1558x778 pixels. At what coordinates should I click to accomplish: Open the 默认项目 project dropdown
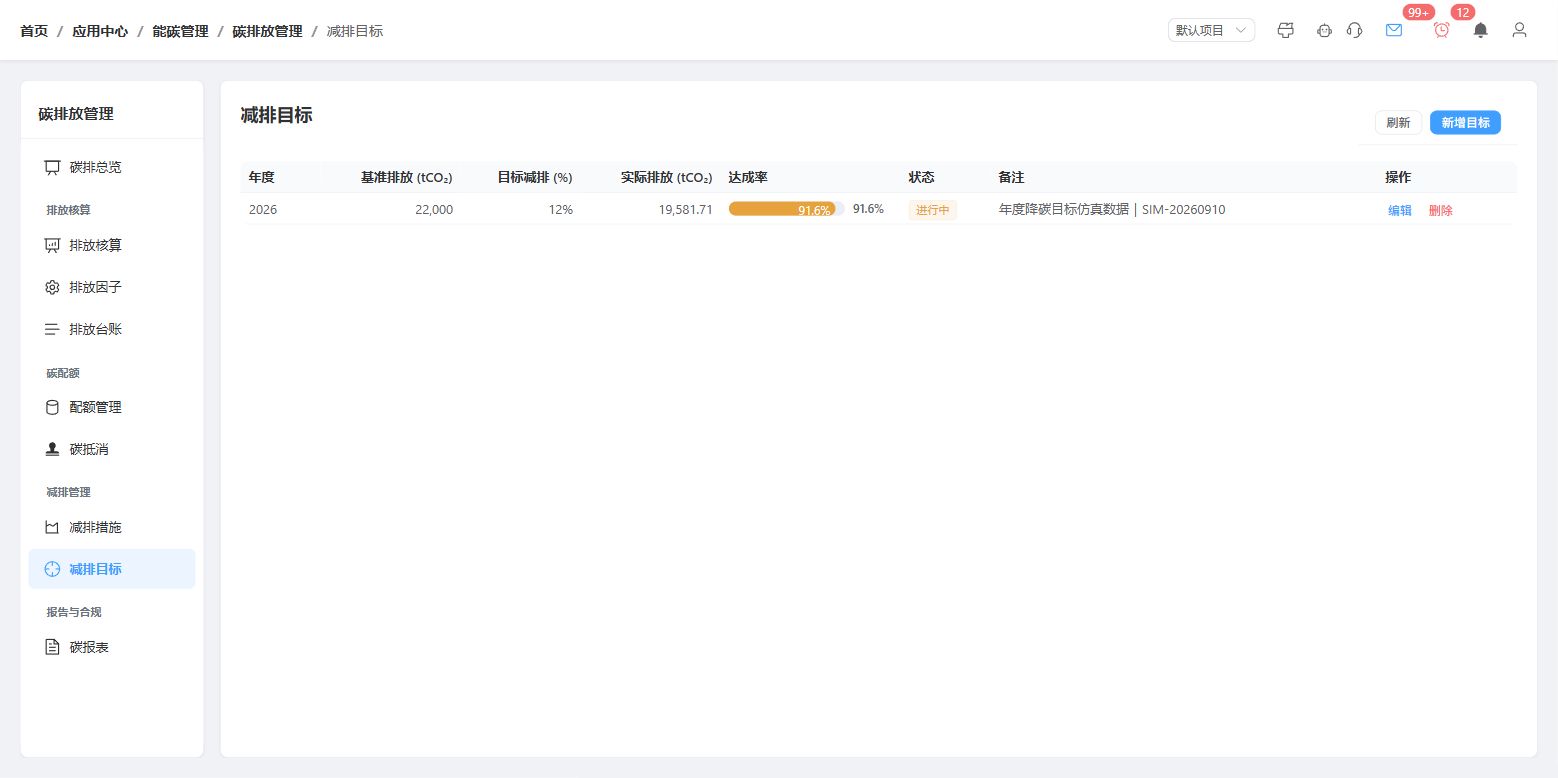click(1211, 30)
